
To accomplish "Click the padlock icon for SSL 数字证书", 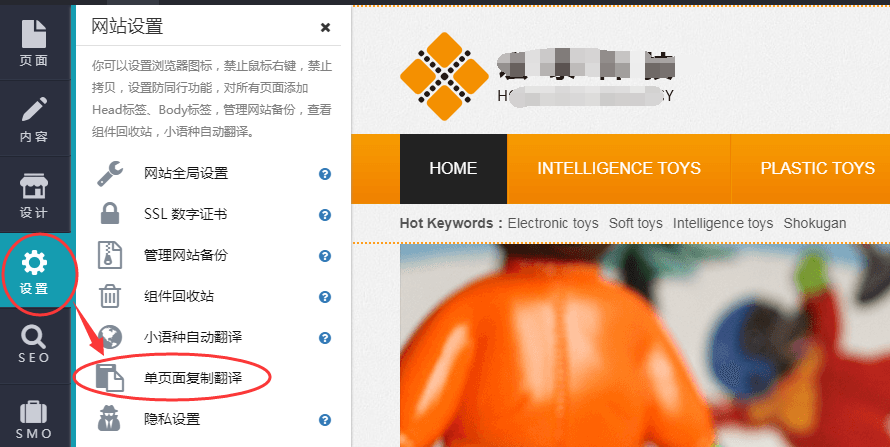I will [x=110, y=214].
